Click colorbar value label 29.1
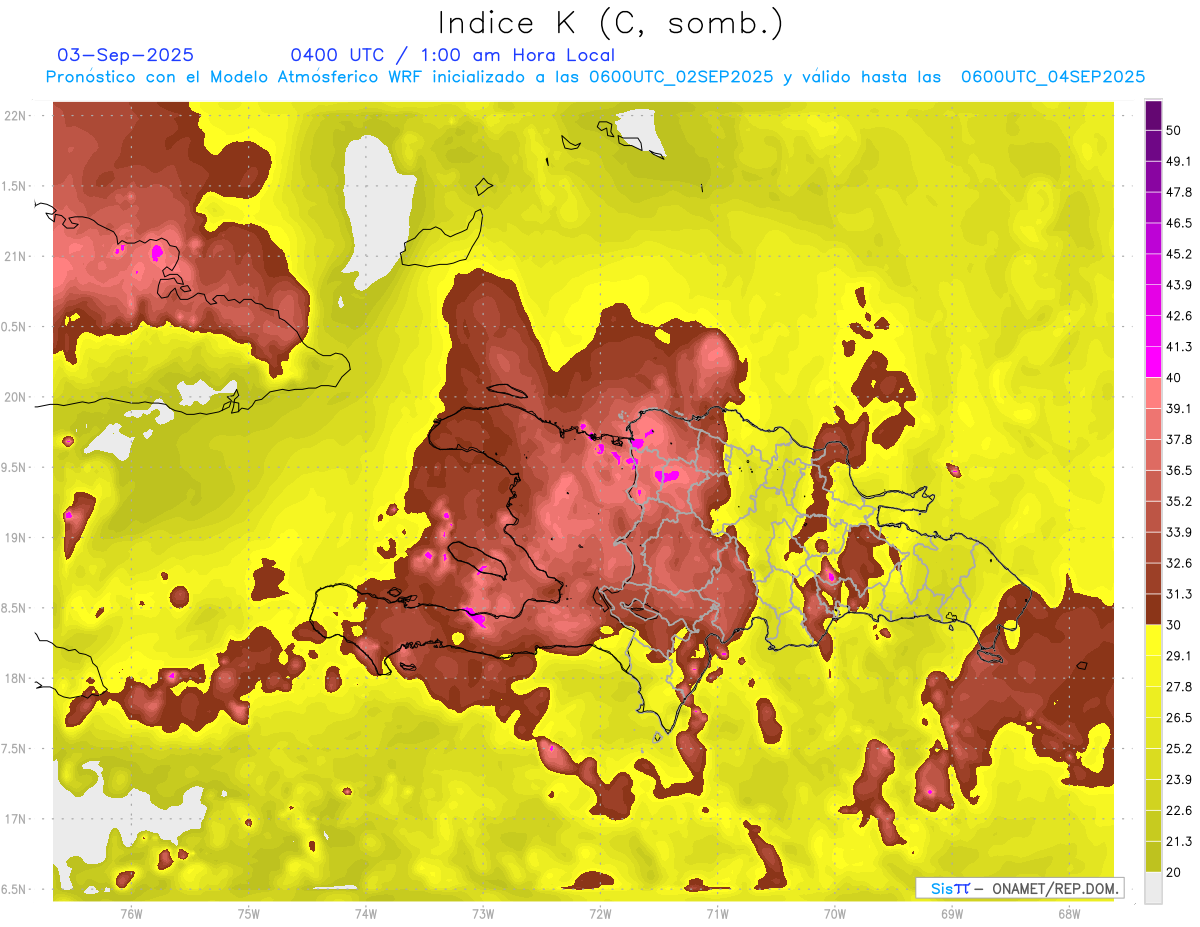Screen dimensions: 1200x927 (x=1179, y=655)
